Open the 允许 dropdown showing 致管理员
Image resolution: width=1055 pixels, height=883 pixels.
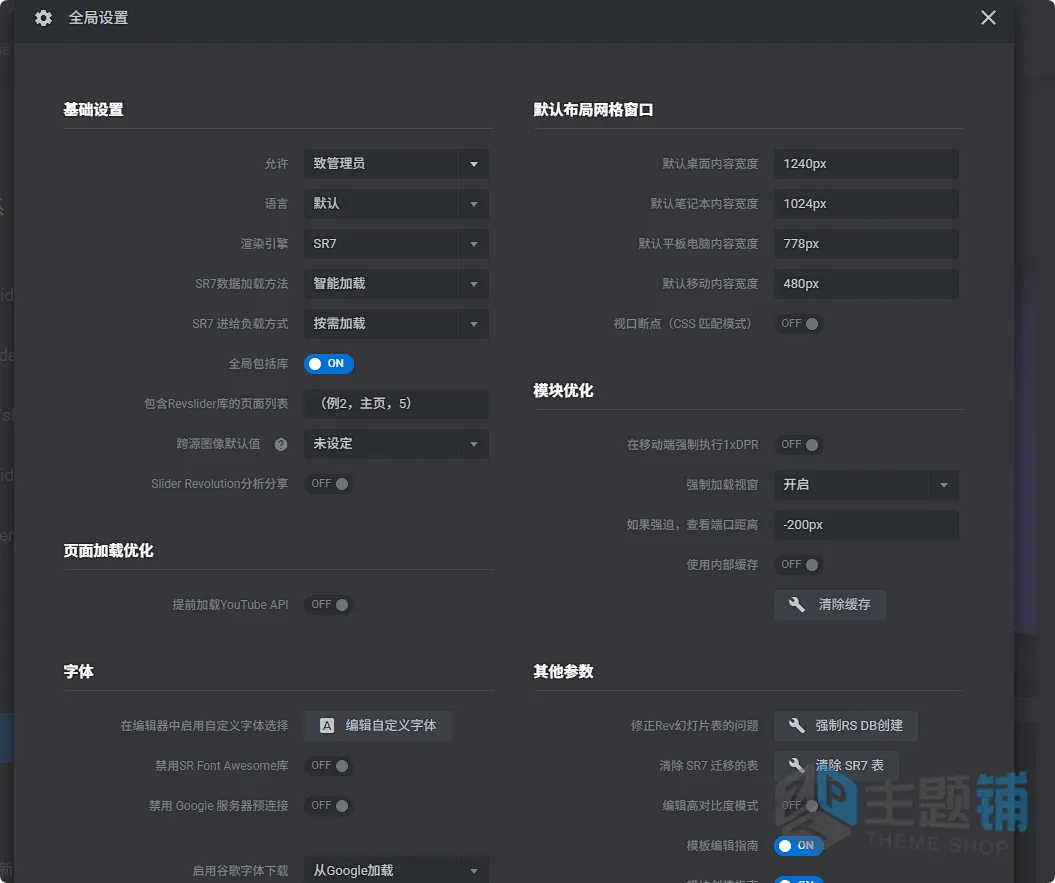(396, 164)
